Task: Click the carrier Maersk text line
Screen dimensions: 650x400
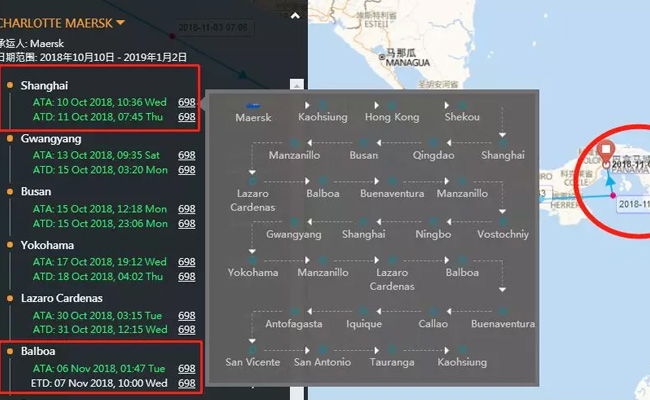Action: pos(32,44)
